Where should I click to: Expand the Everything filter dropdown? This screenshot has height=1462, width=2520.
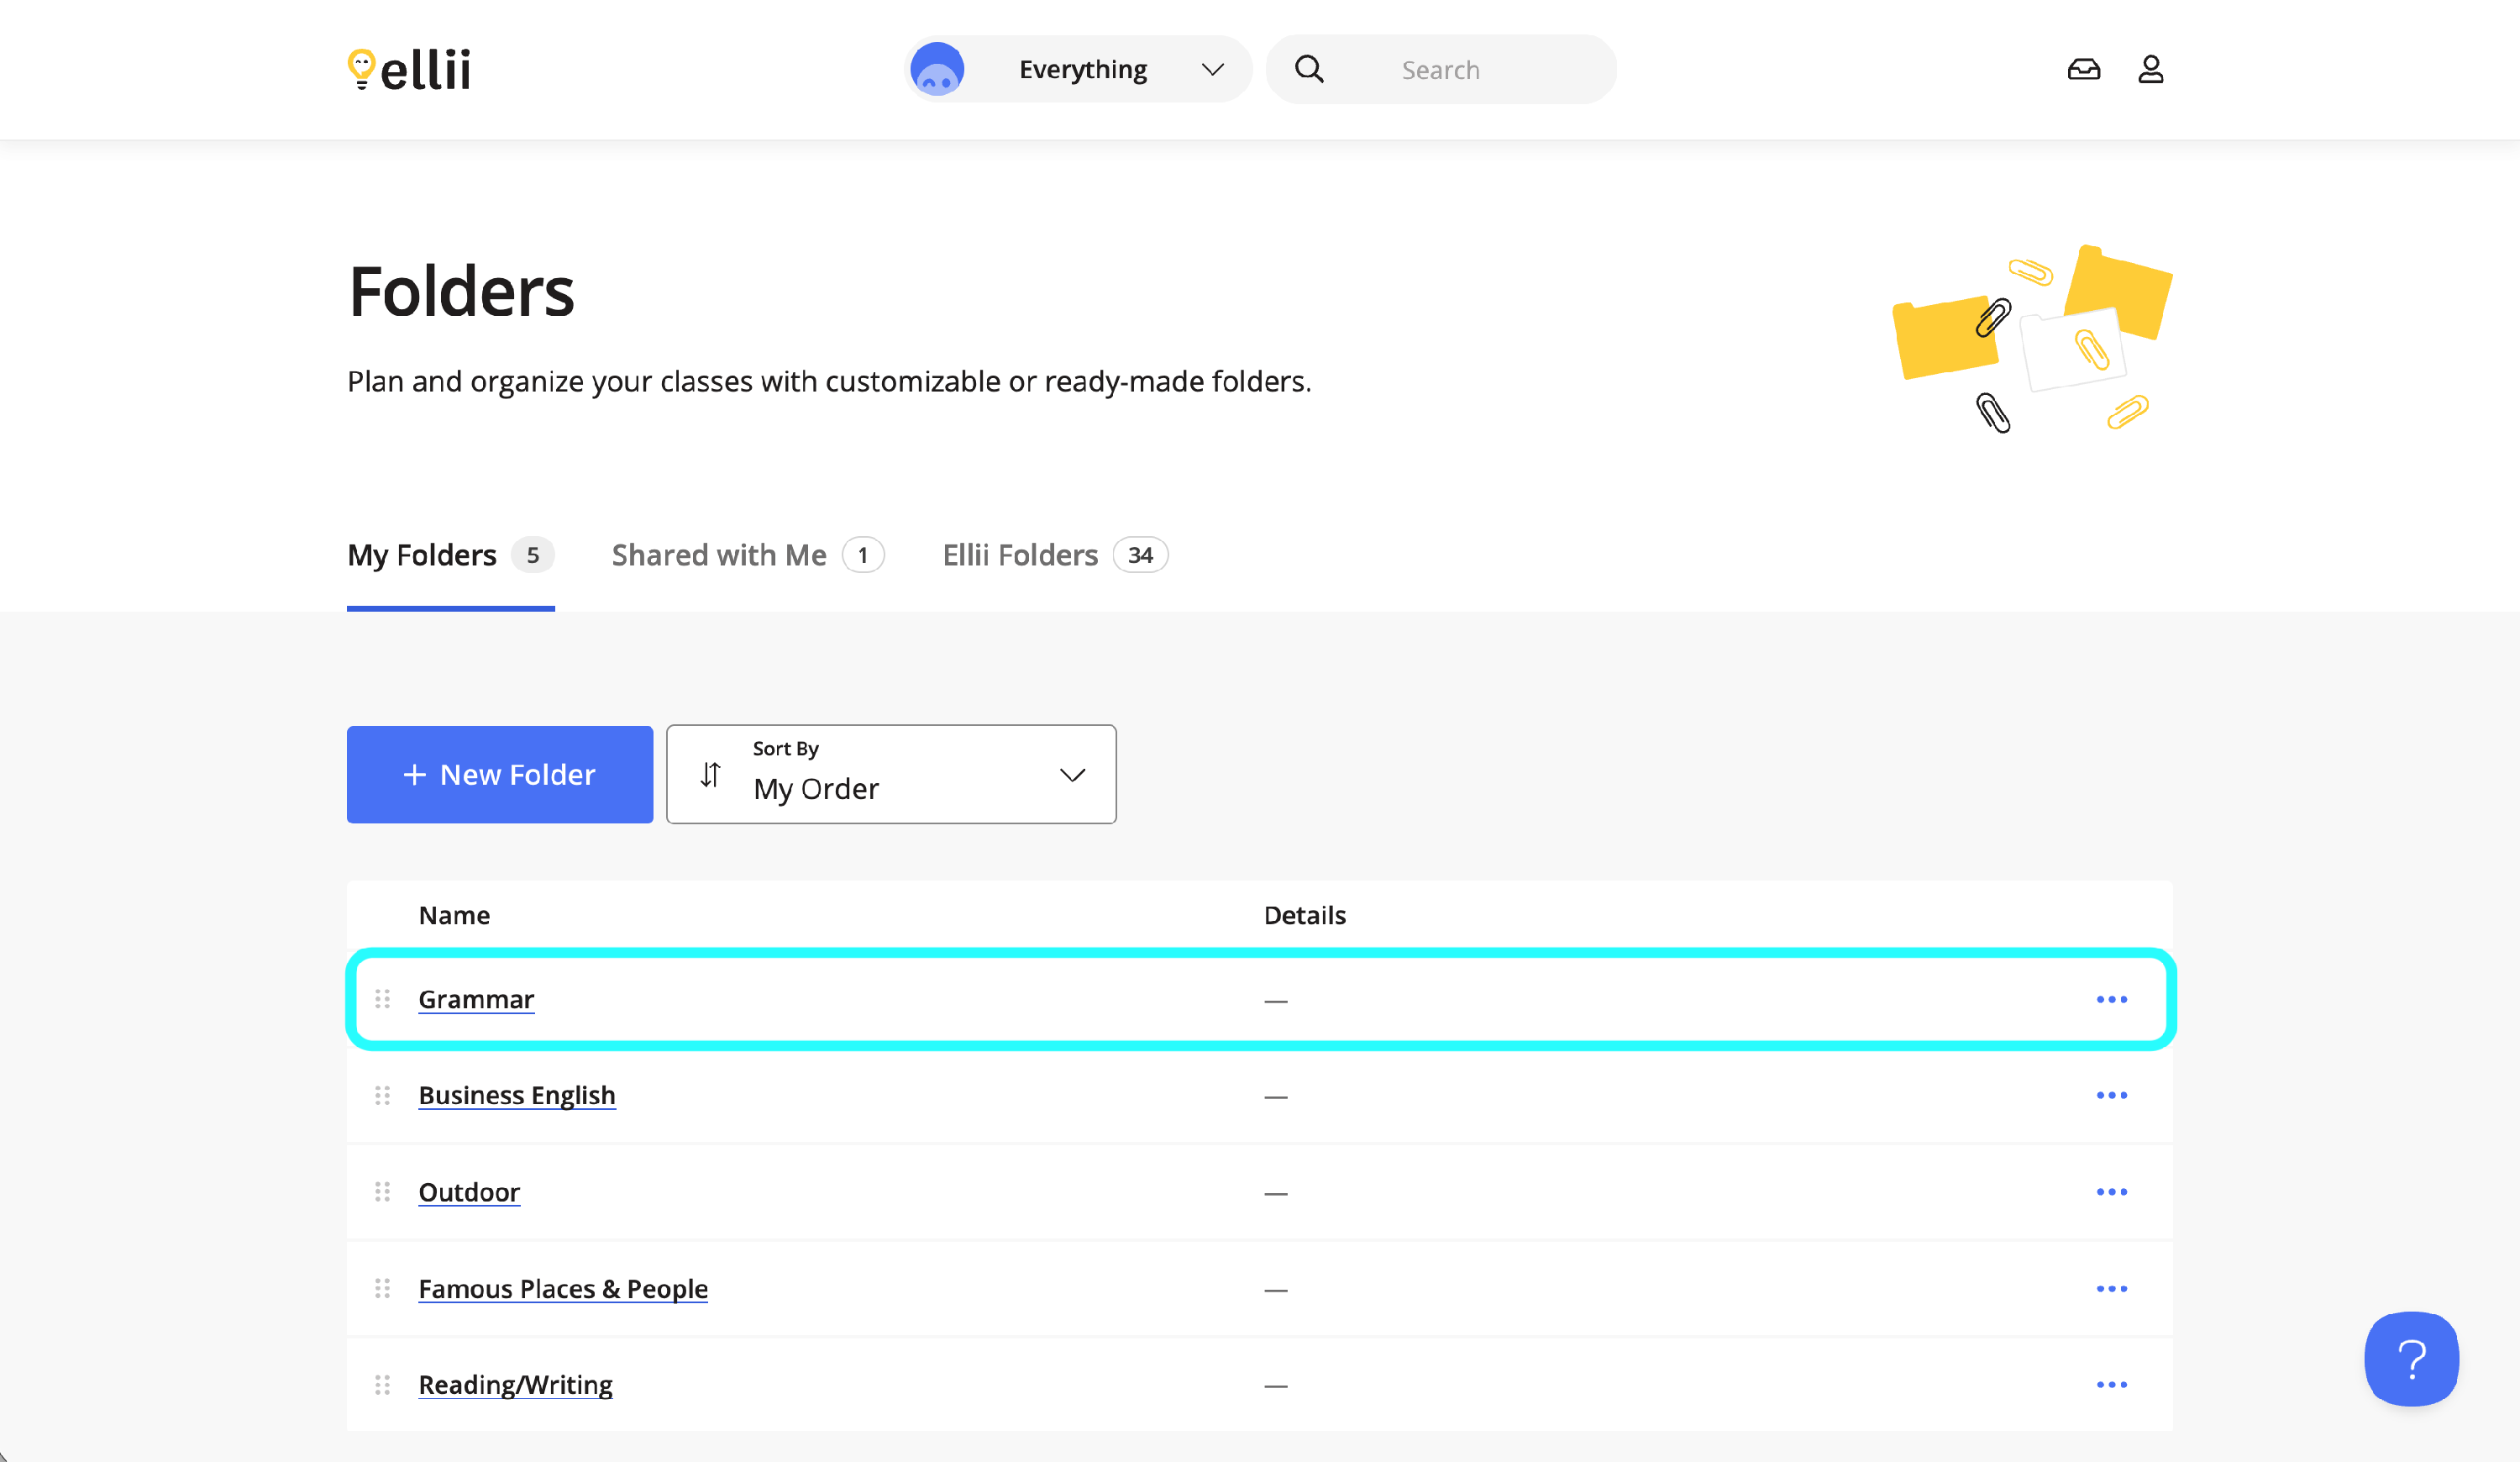pos(1083,69)
